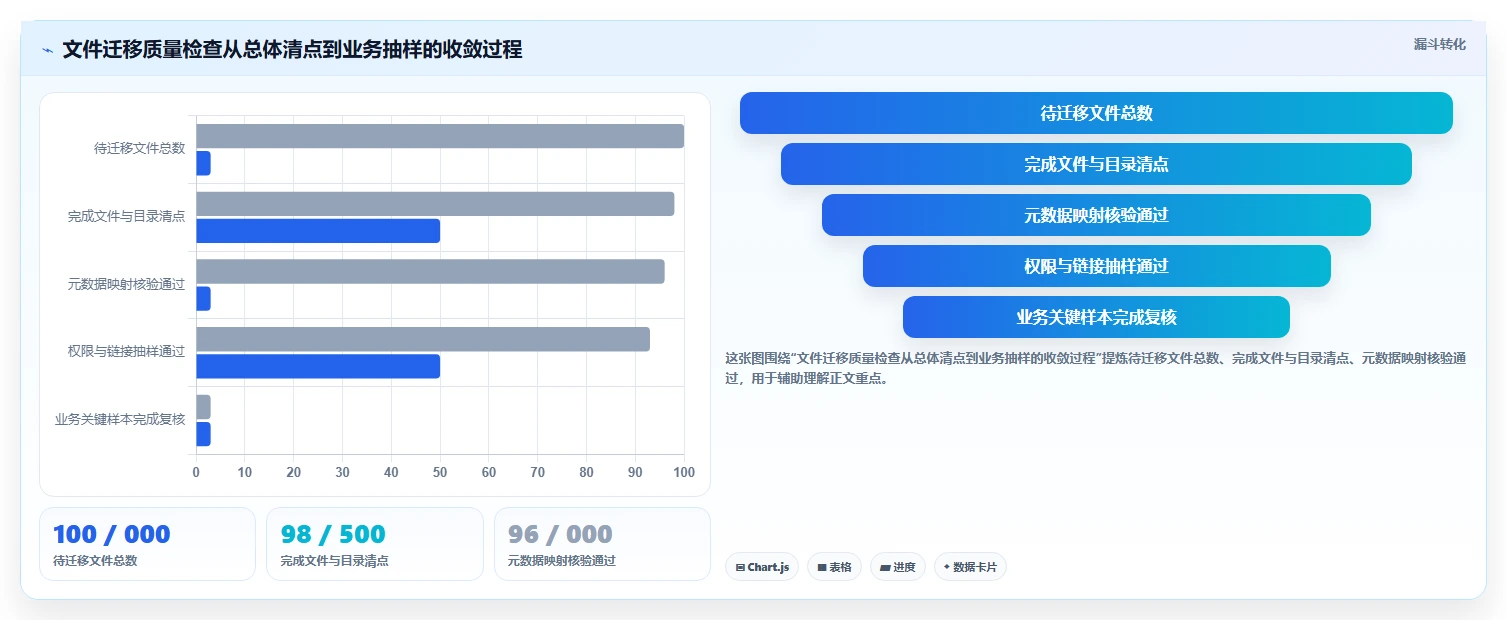1507x620 pixels.
Task: Click the gray bar for 待迁移文件总数
Action: pos(440,136)
